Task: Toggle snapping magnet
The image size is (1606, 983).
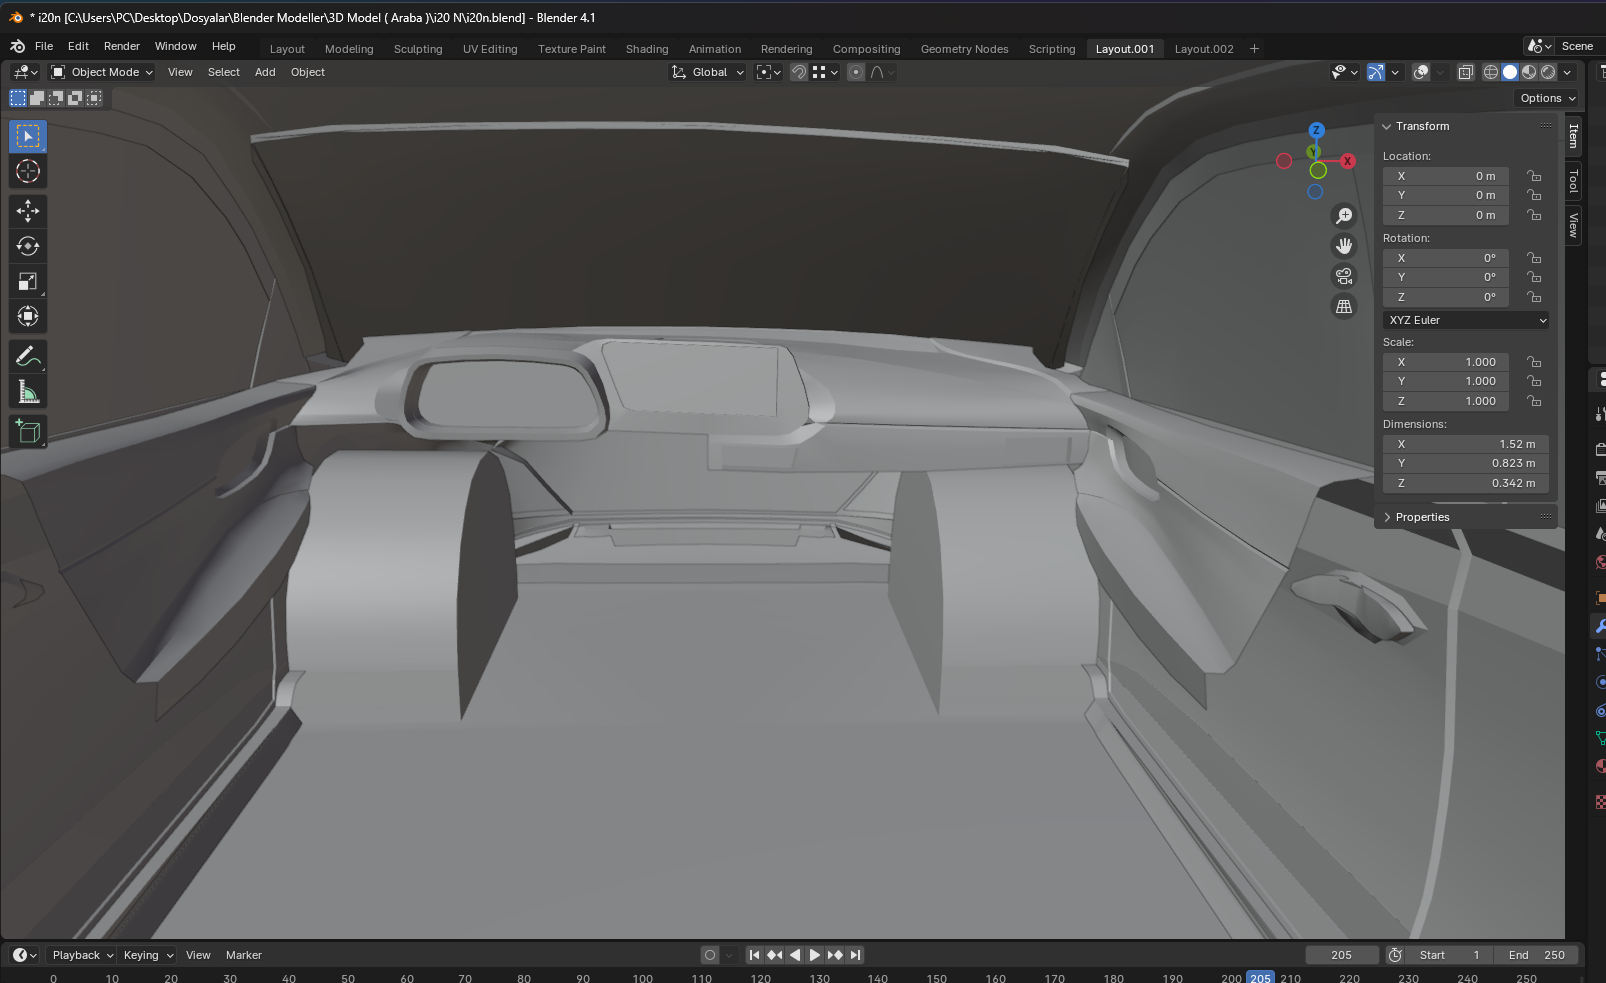Action: tap(799, 72)
